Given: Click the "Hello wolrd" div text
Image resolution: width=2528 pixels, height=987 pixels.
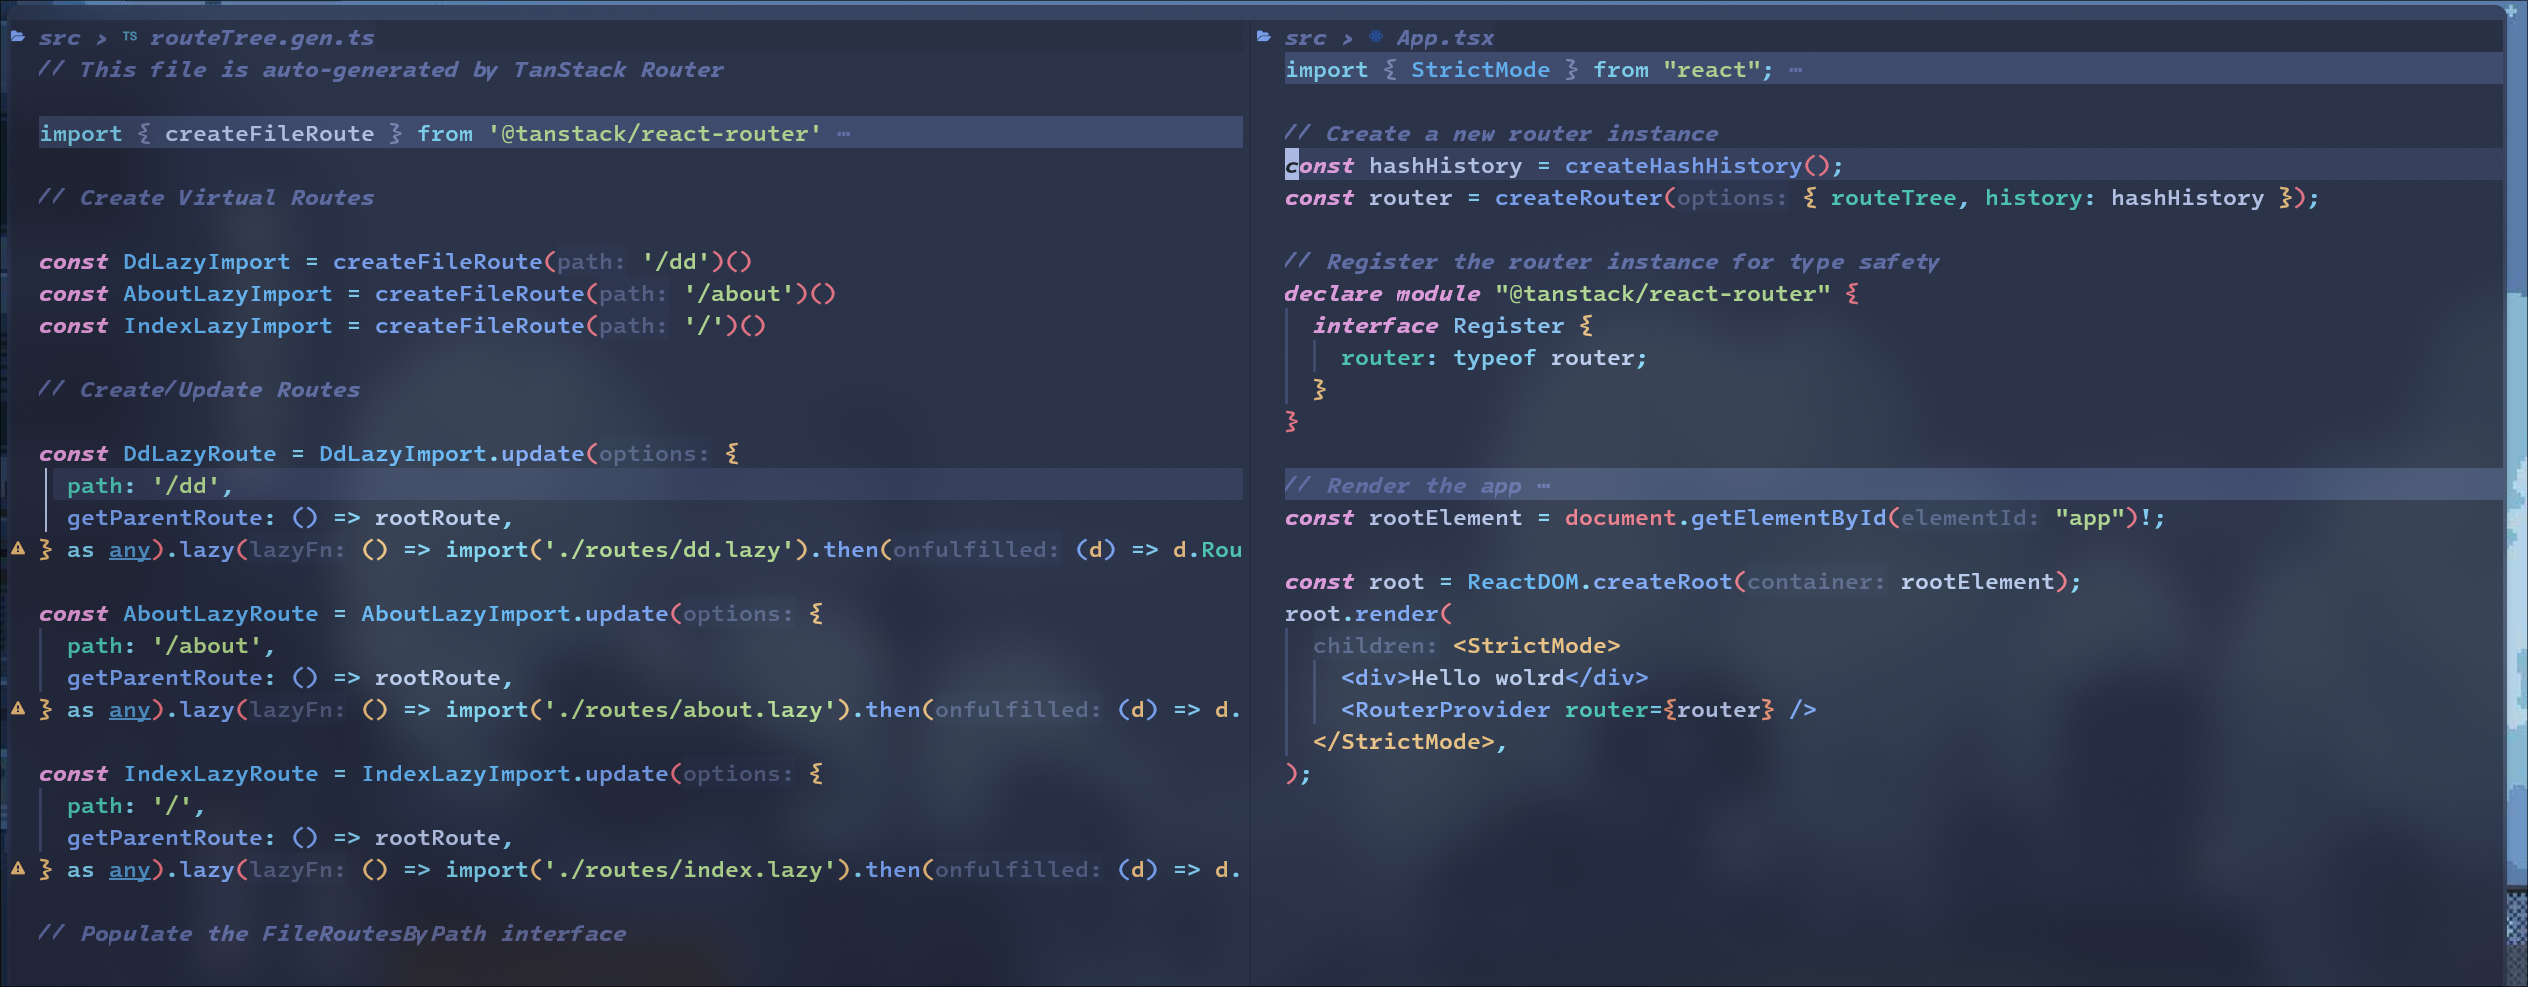Looking at the screenshot, I should pyautogui.click(x=1487, y=678).
